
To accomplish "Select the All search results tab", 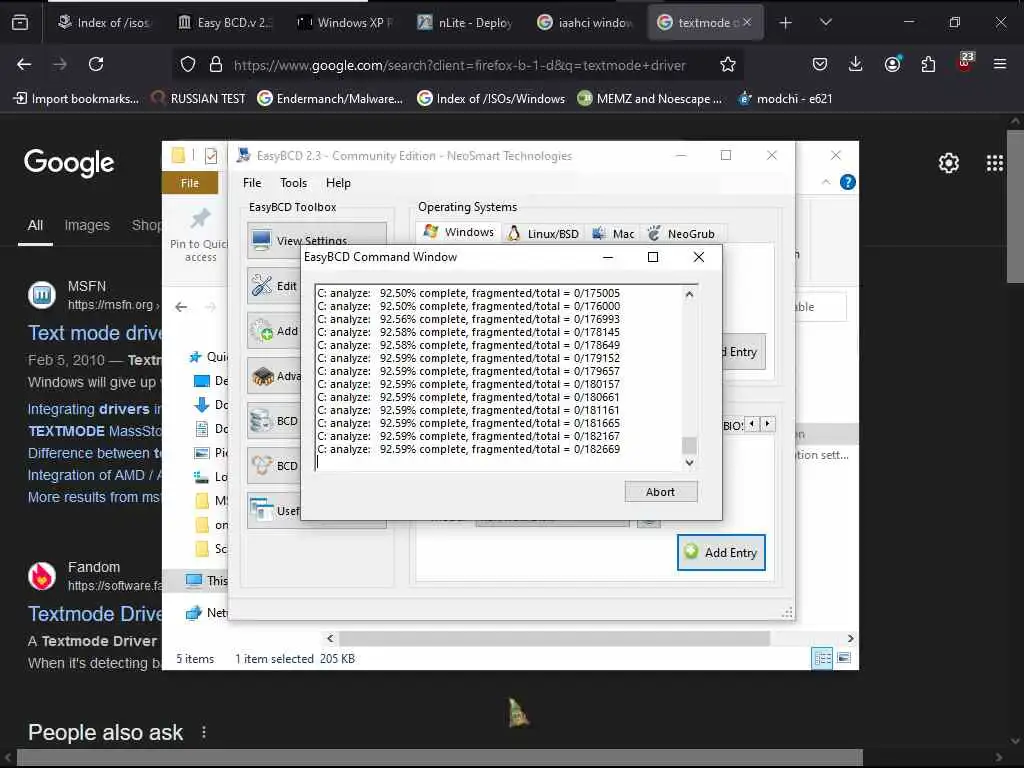I will coord(35,225).
